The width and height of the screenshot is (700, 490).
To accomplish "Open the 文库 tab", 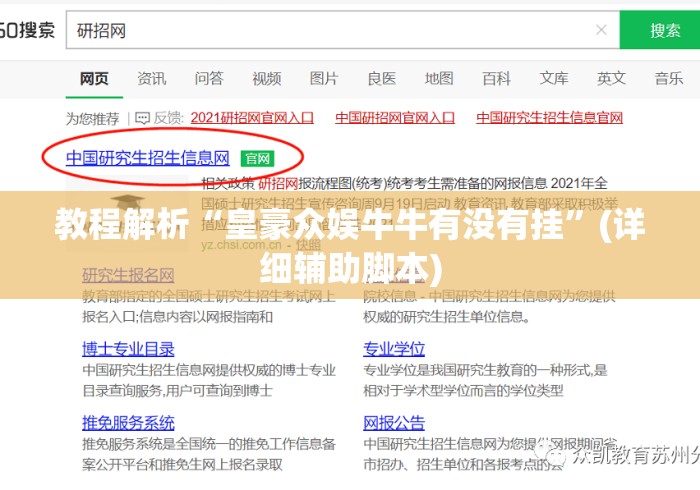I will pos(554,79).
